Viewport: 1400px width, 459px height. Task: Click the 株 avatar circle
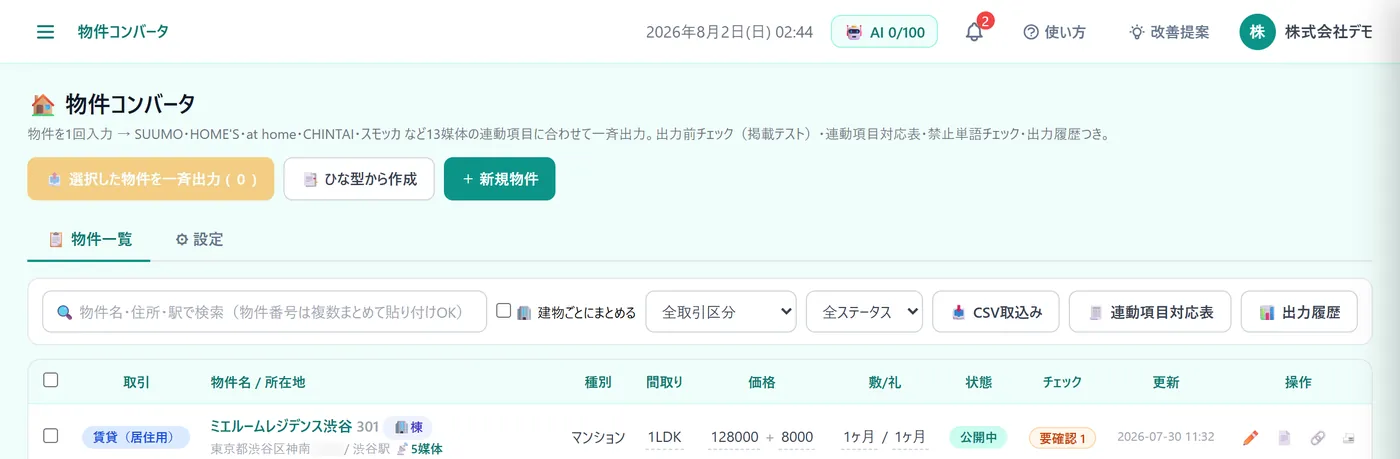pos(1257,32)
